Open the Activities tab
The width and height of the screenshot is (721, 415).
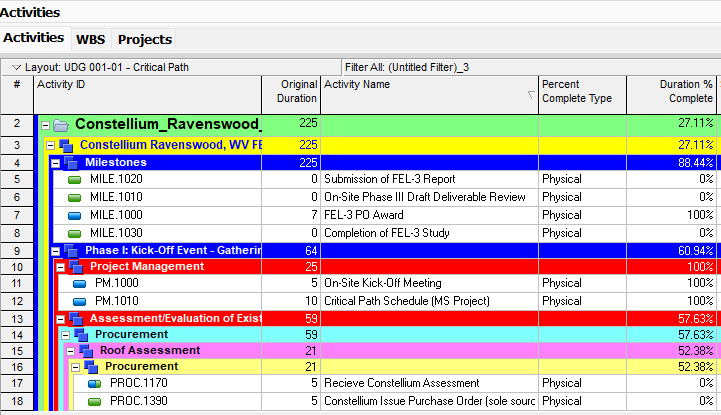coord(34,38)
